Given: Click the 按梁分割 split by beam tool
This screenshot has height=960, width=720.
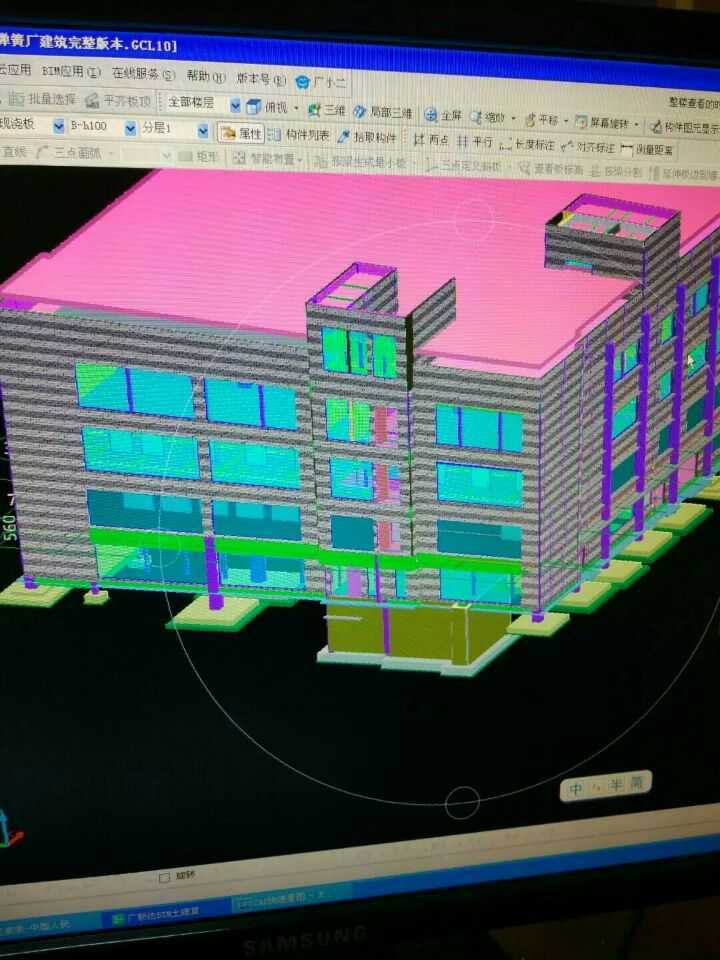Looking at the screenshot, I should [615, 171].
